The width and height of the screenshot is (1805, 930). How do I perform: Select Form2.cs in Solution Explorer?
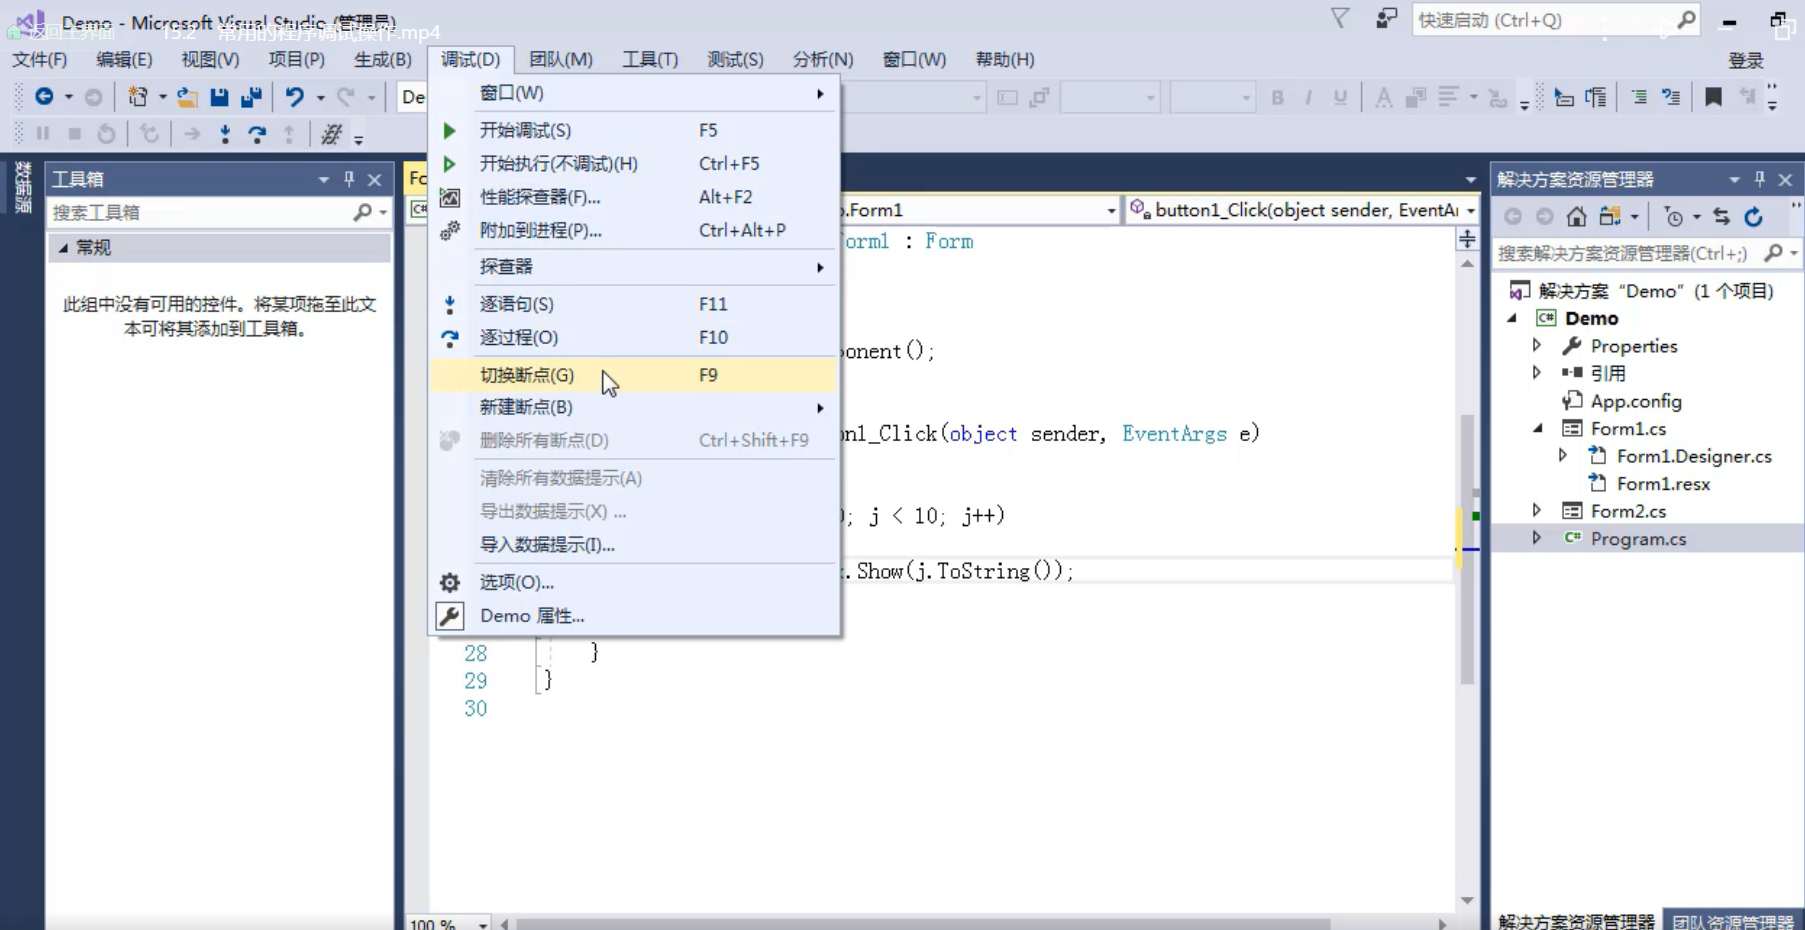tap(1627, 511)
